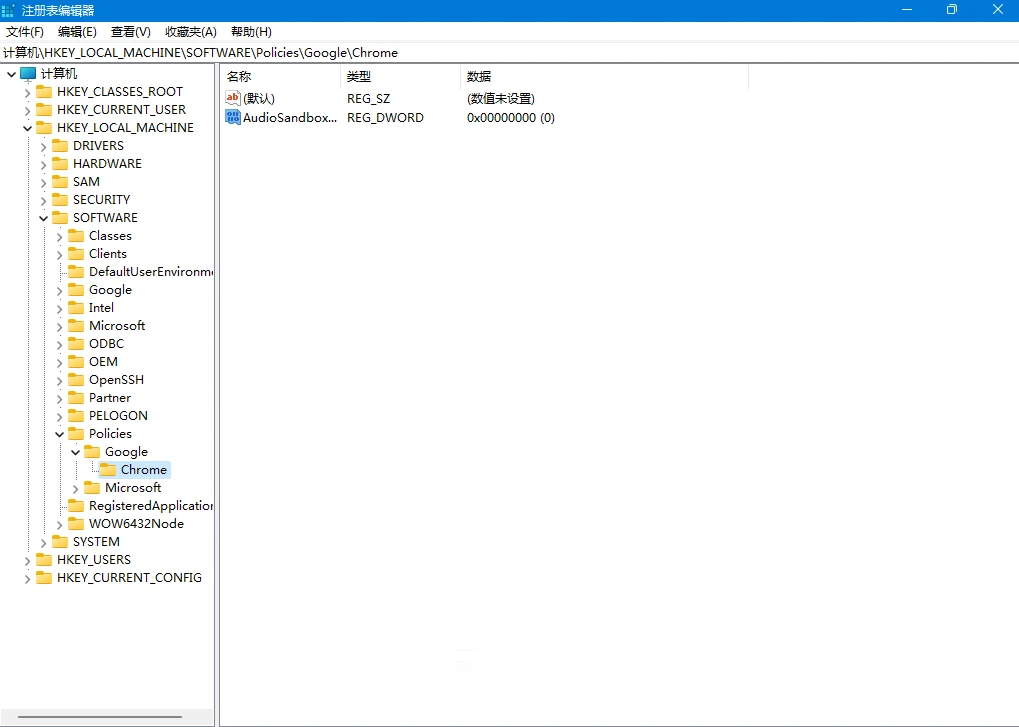This screenshot has width=1019, height=727.
Task: Select the HKEY_CURRENT_CONFIG key
Action: [x=129, y=578]
